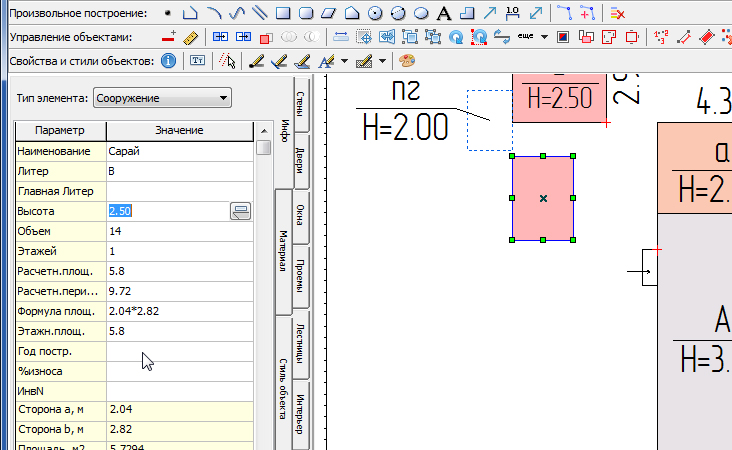
Task: Click the ruler measure icon
Action: [191, 37]
